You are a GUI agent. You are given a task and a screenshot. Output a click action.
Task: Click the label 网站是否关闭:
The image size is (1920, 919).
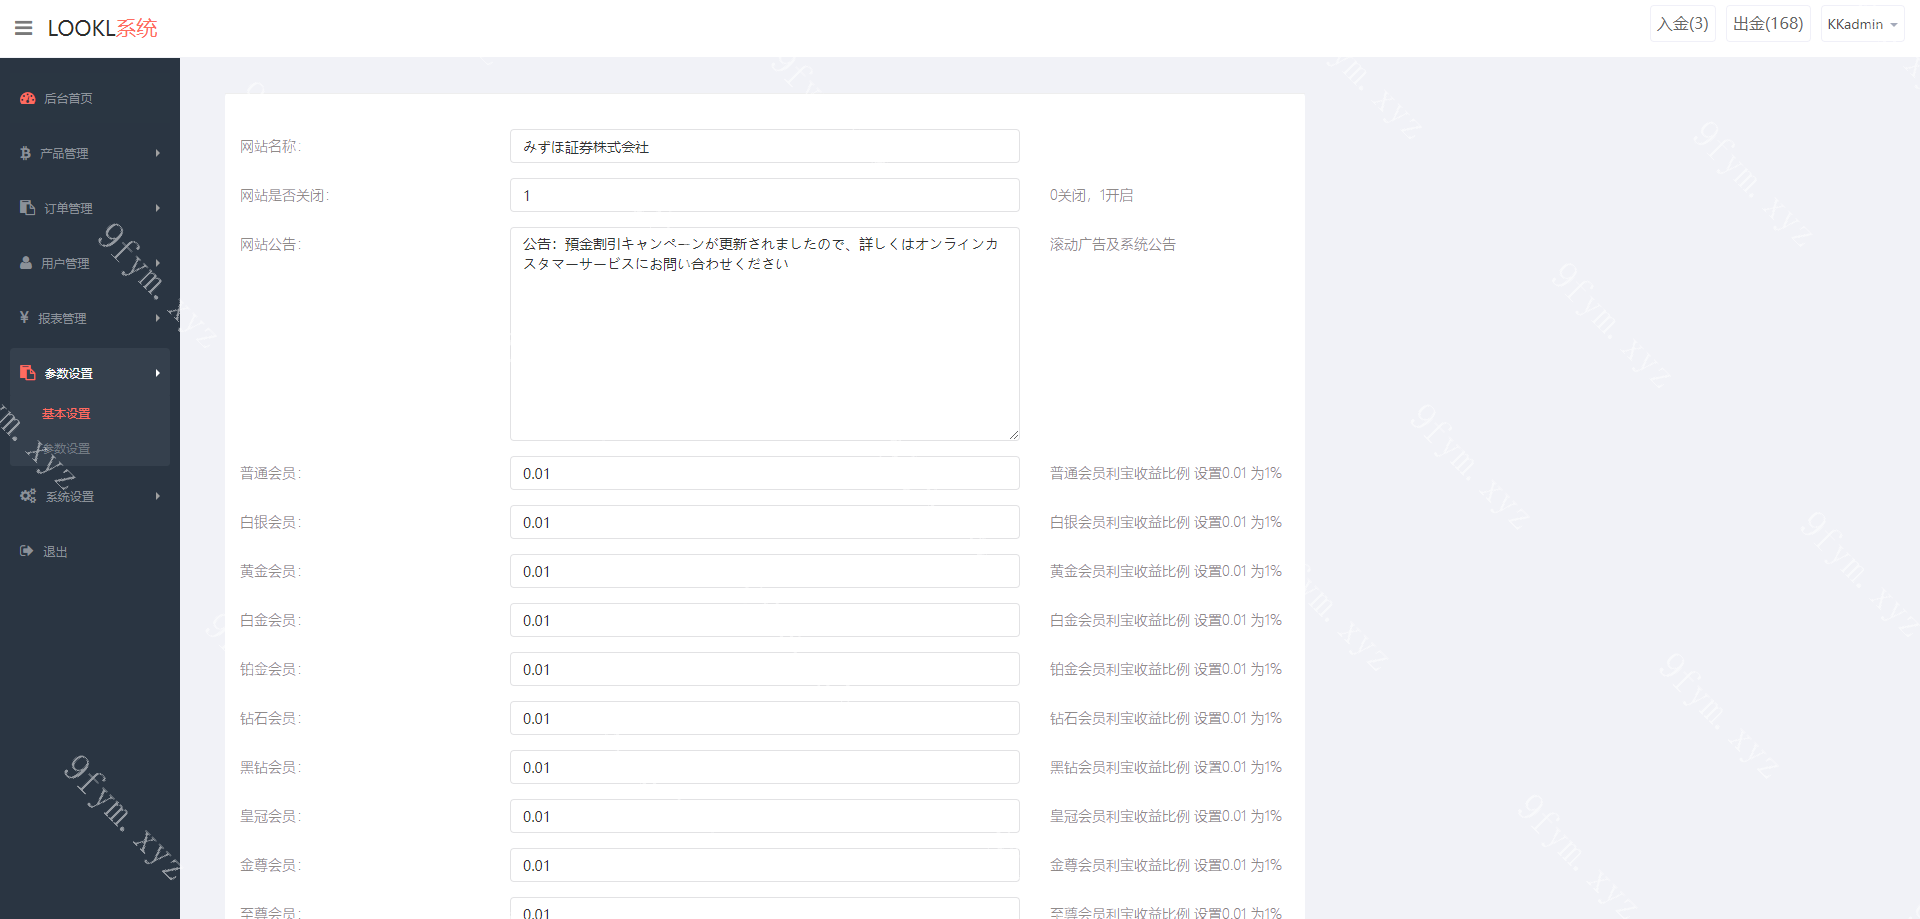click(284, 195)
